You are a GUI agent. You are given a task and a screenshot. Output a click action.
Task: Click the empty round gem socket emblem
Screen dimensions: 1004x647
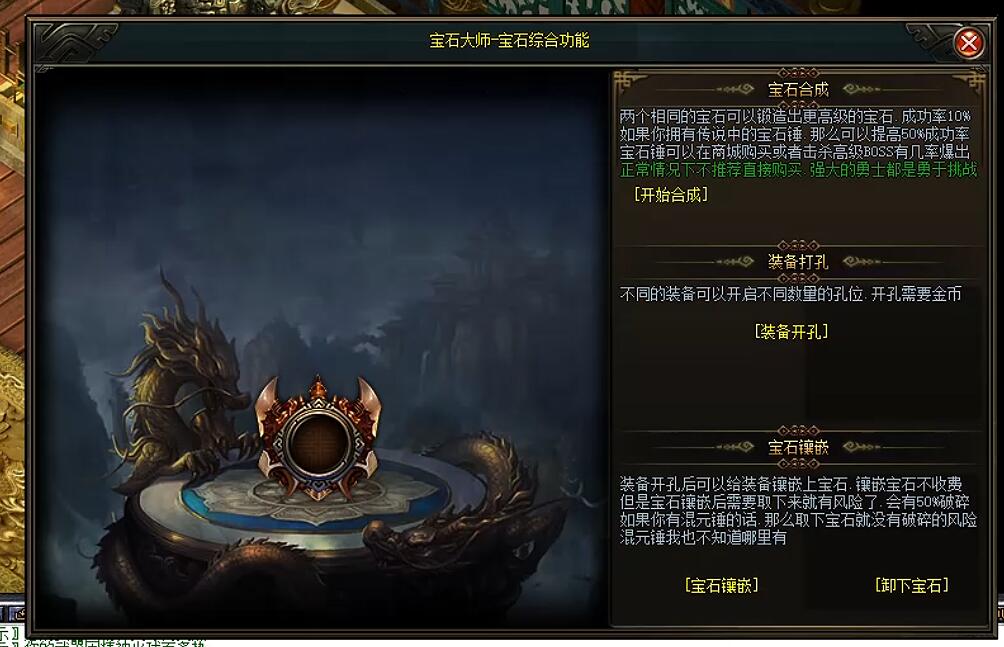pyautogui.click(x=318, y=439)
